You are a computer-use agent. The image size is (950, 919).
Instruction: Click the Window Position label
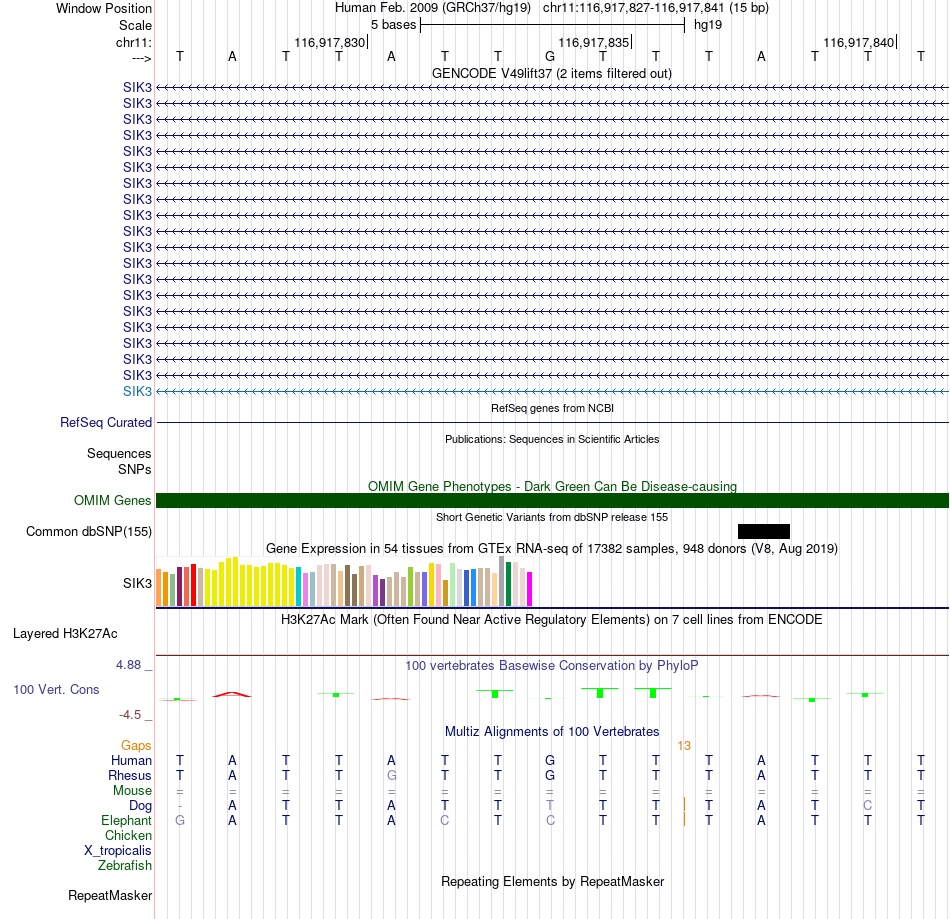[x=104, y=8]
